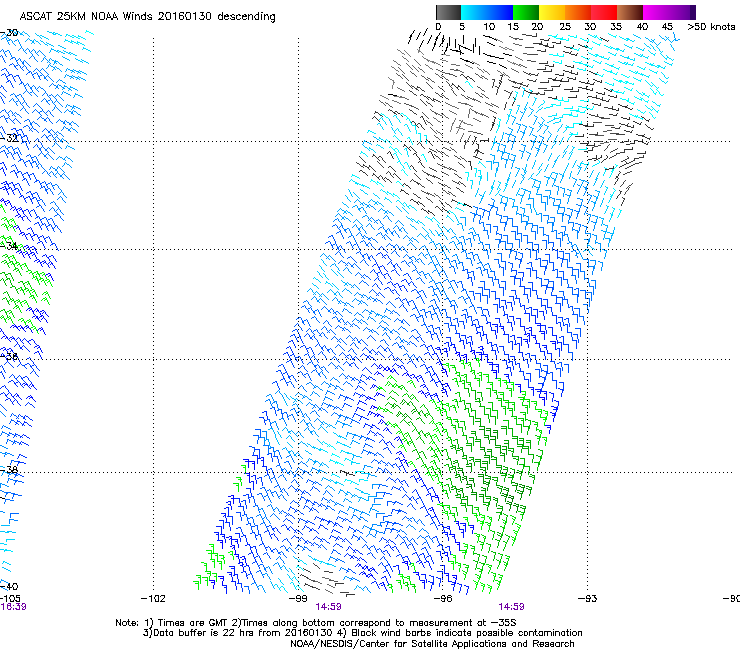The image size is (740, 650).
Task: Click the "-32" latitude axis label
Action: pos(9,138)
